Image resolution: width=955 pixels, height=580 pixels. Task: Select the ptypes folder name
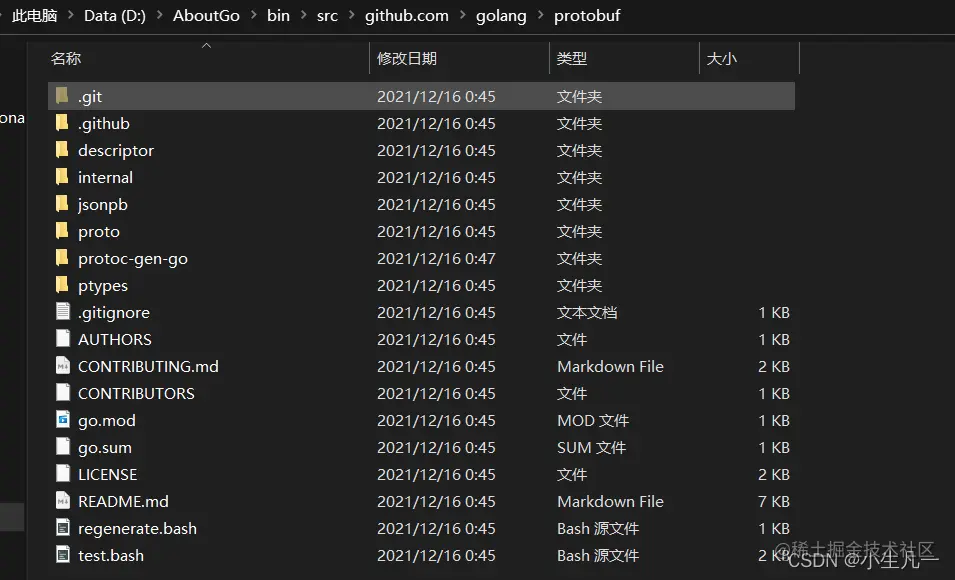pos(103,286)
